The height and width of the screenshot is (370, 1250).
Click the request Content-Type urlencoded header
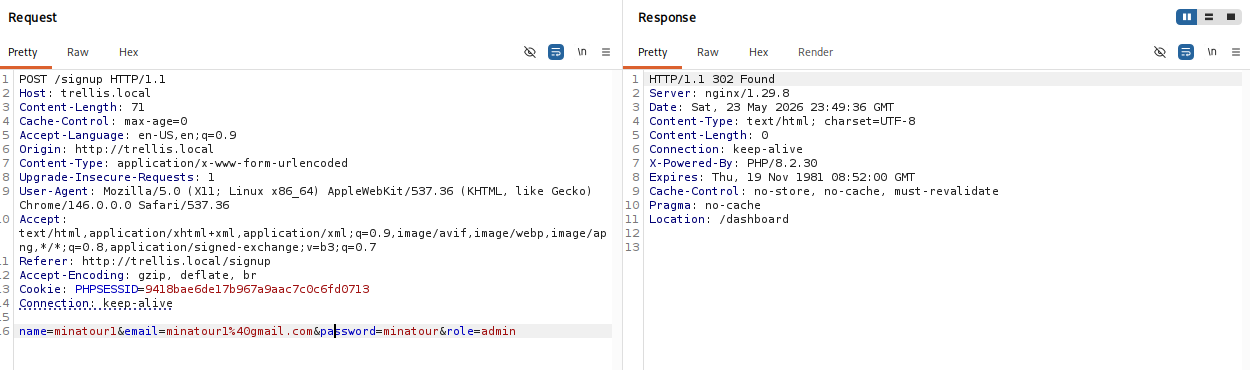[183, 163]
